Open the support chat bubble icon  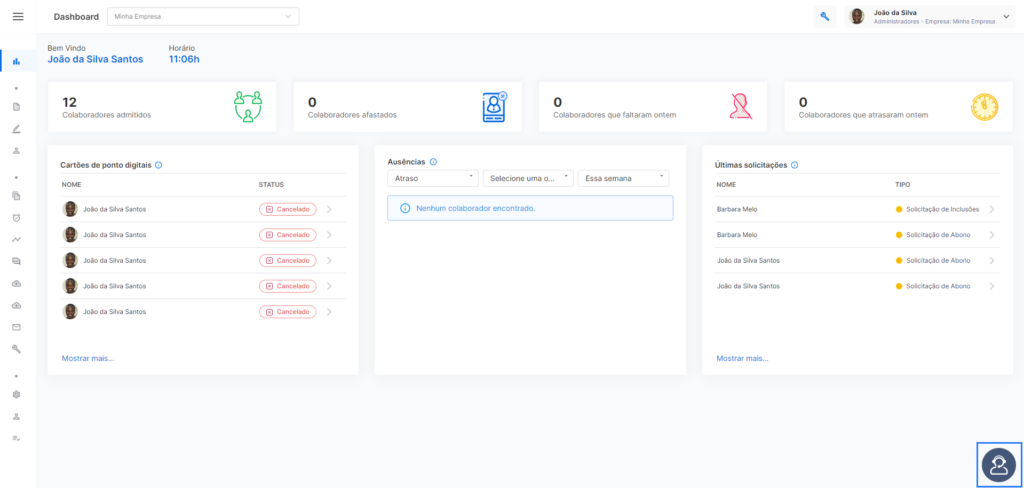[999, 465]
